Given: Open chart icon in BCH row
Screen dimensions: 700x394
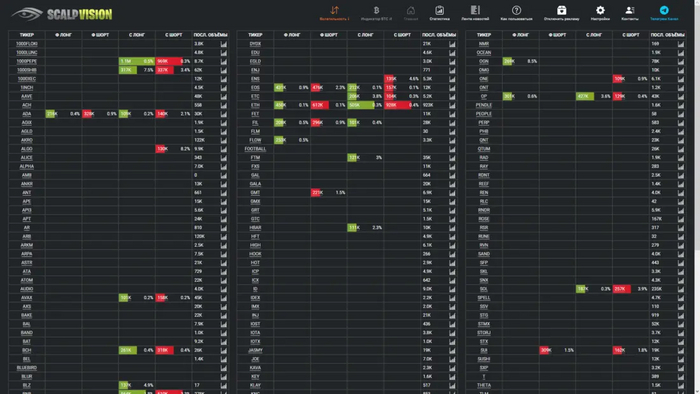Looking at the screenshot, I should pos(224,350).
